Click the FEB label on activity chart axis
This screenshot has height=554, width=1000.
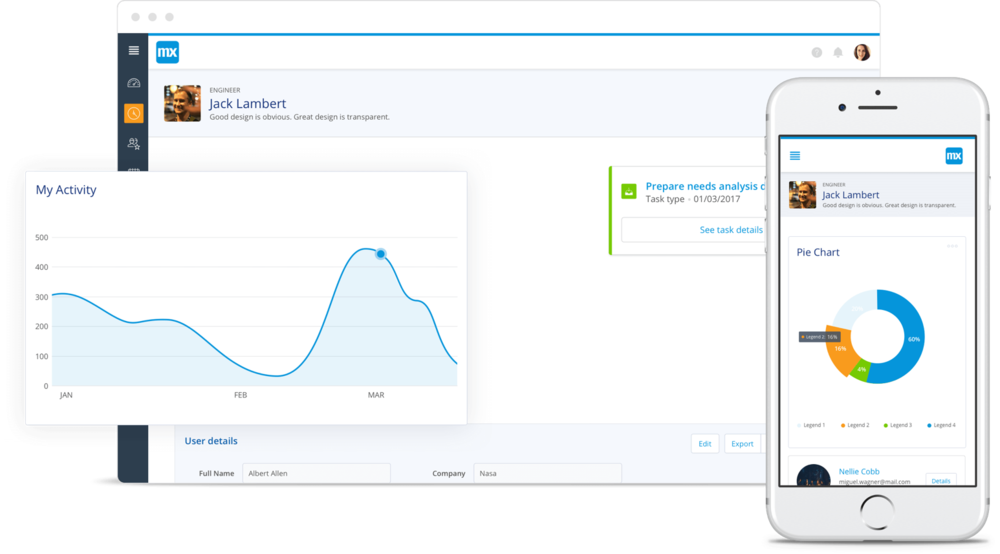240,395
